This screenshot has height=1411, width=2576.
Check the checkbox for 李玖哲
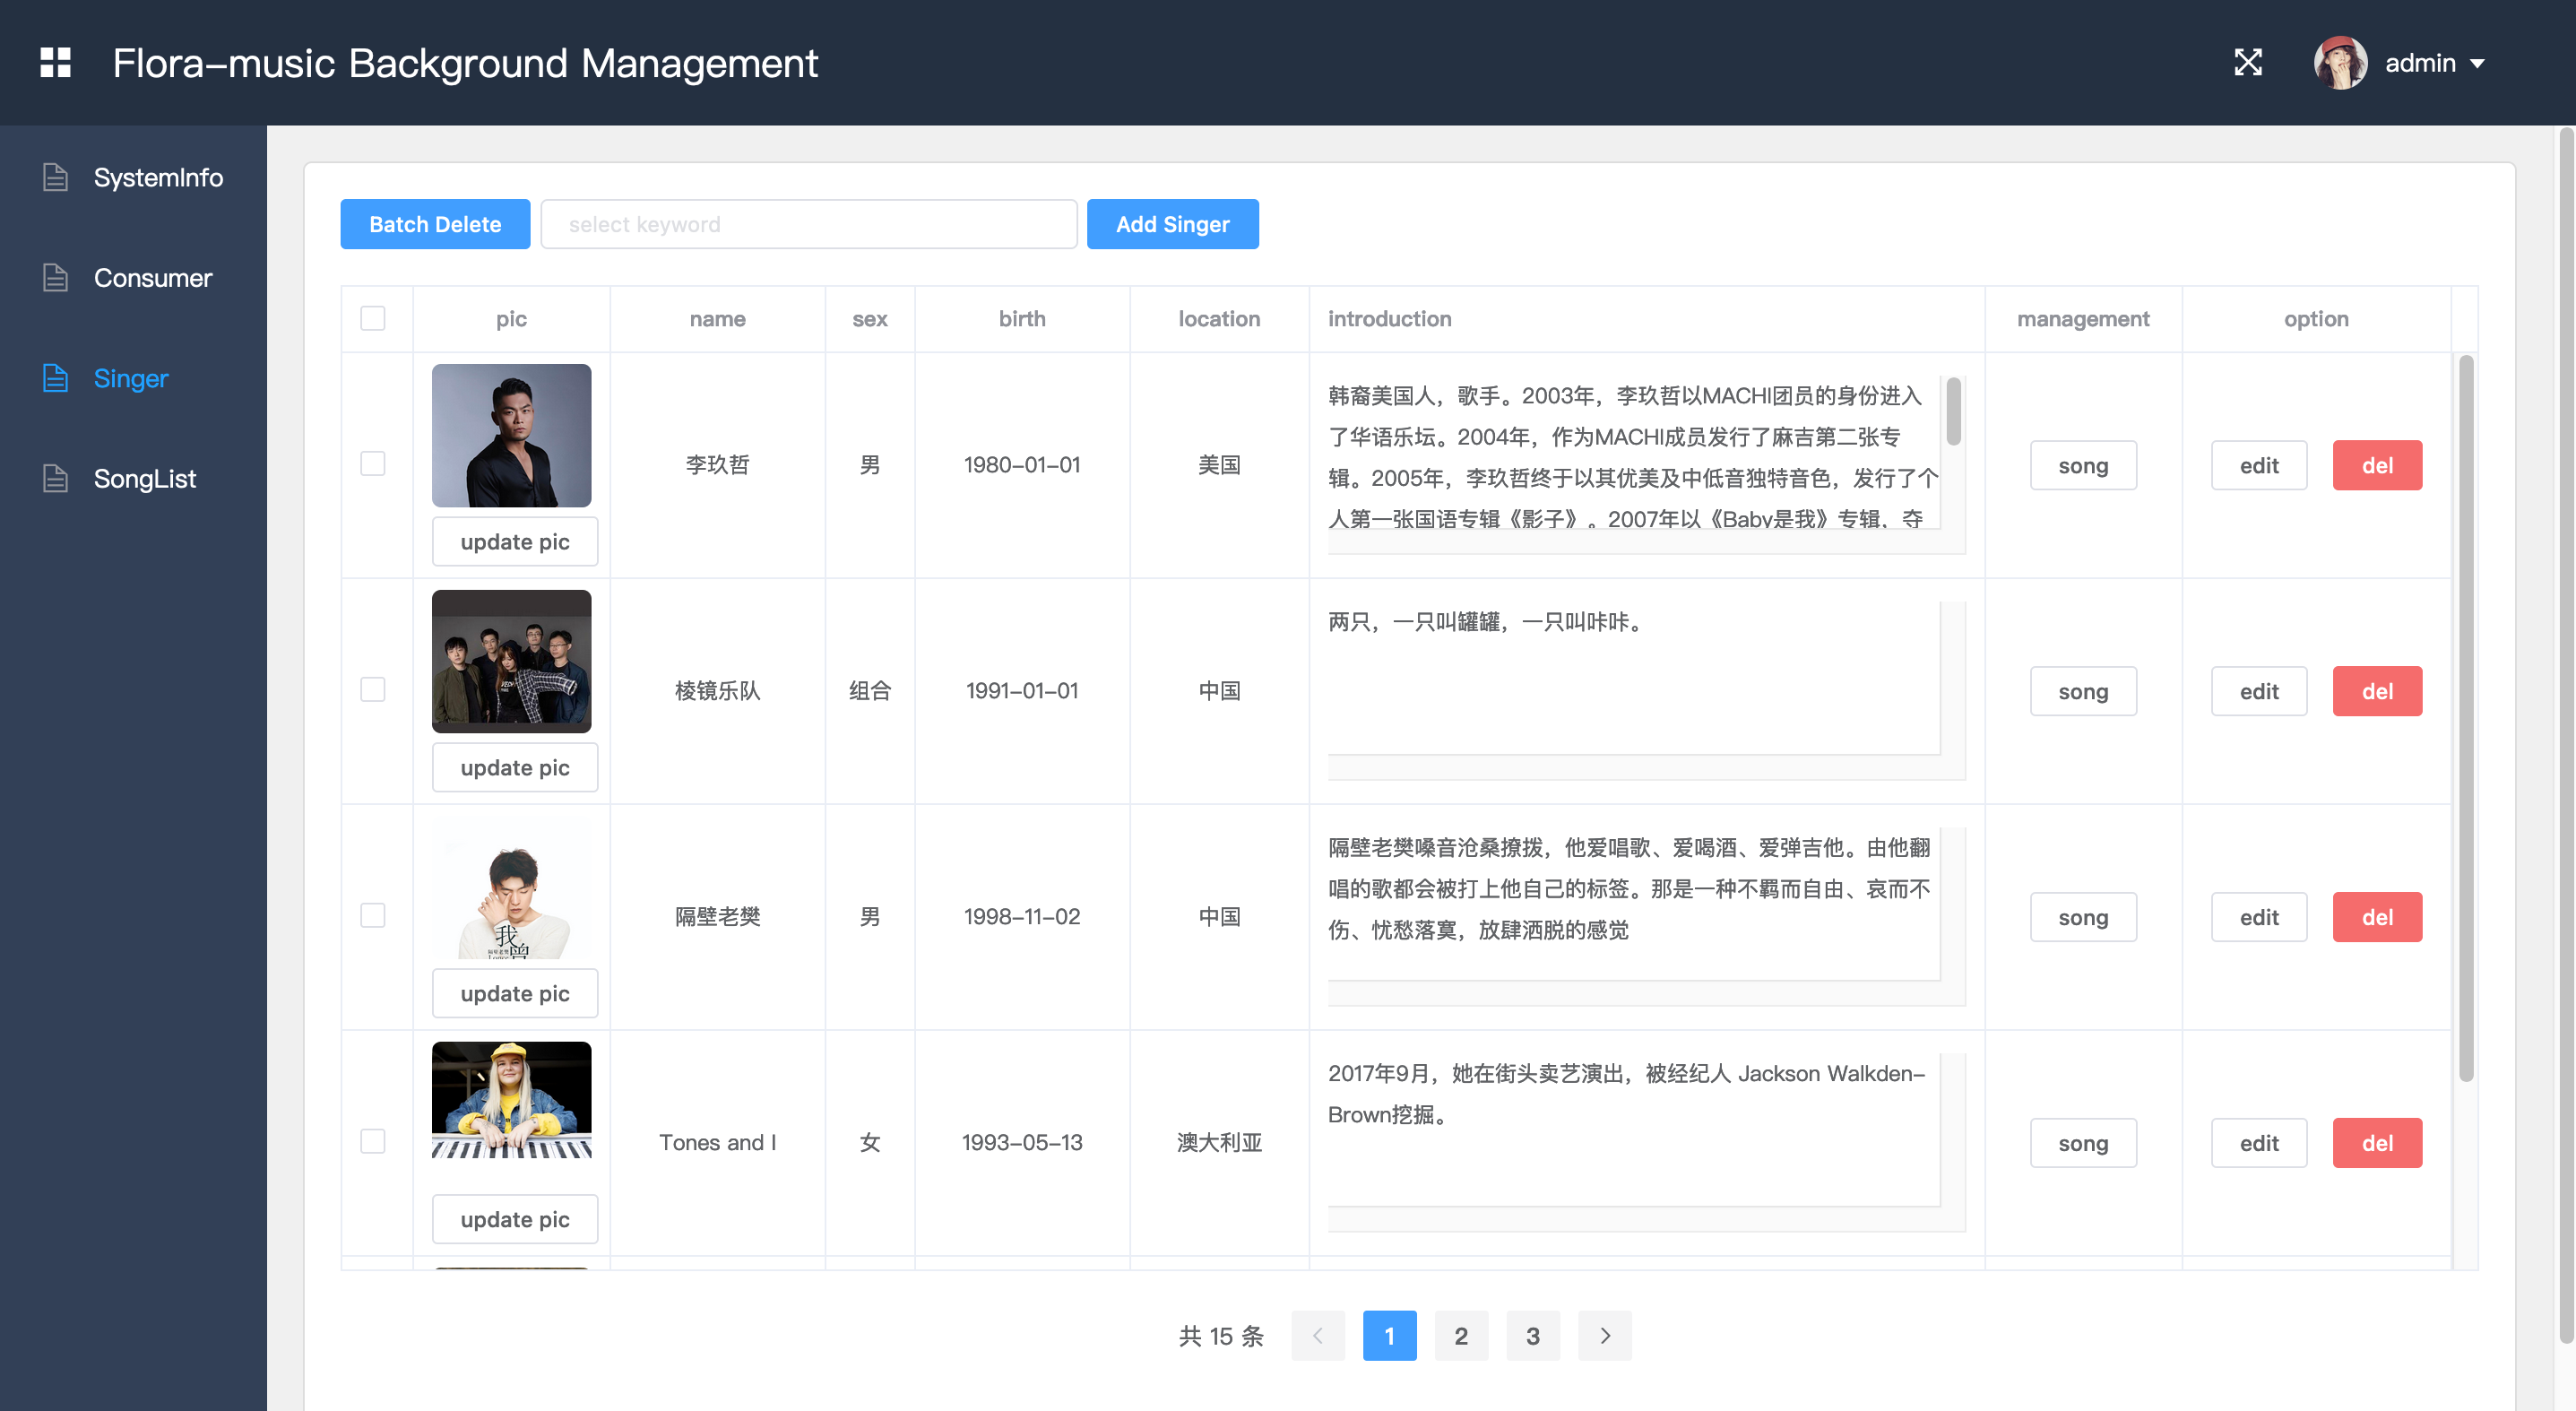click(x=374, y=464)
